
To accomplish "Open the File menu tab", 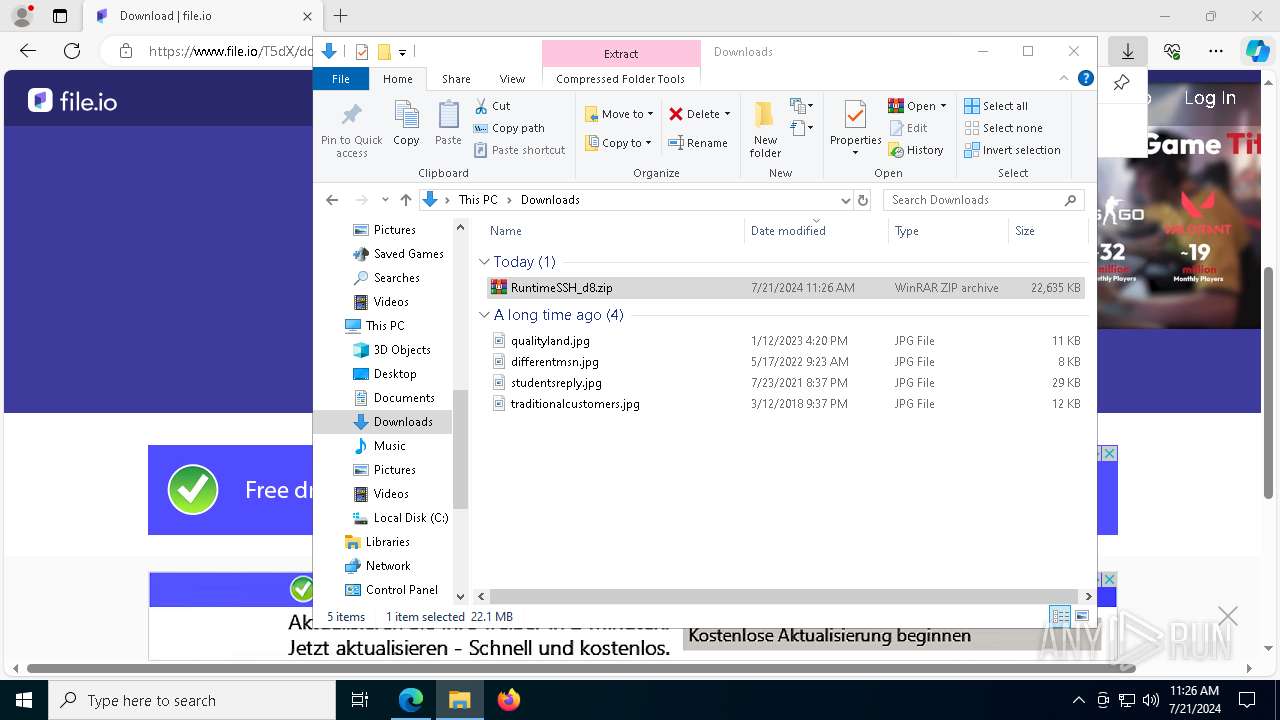I will [x=341, y=79].
